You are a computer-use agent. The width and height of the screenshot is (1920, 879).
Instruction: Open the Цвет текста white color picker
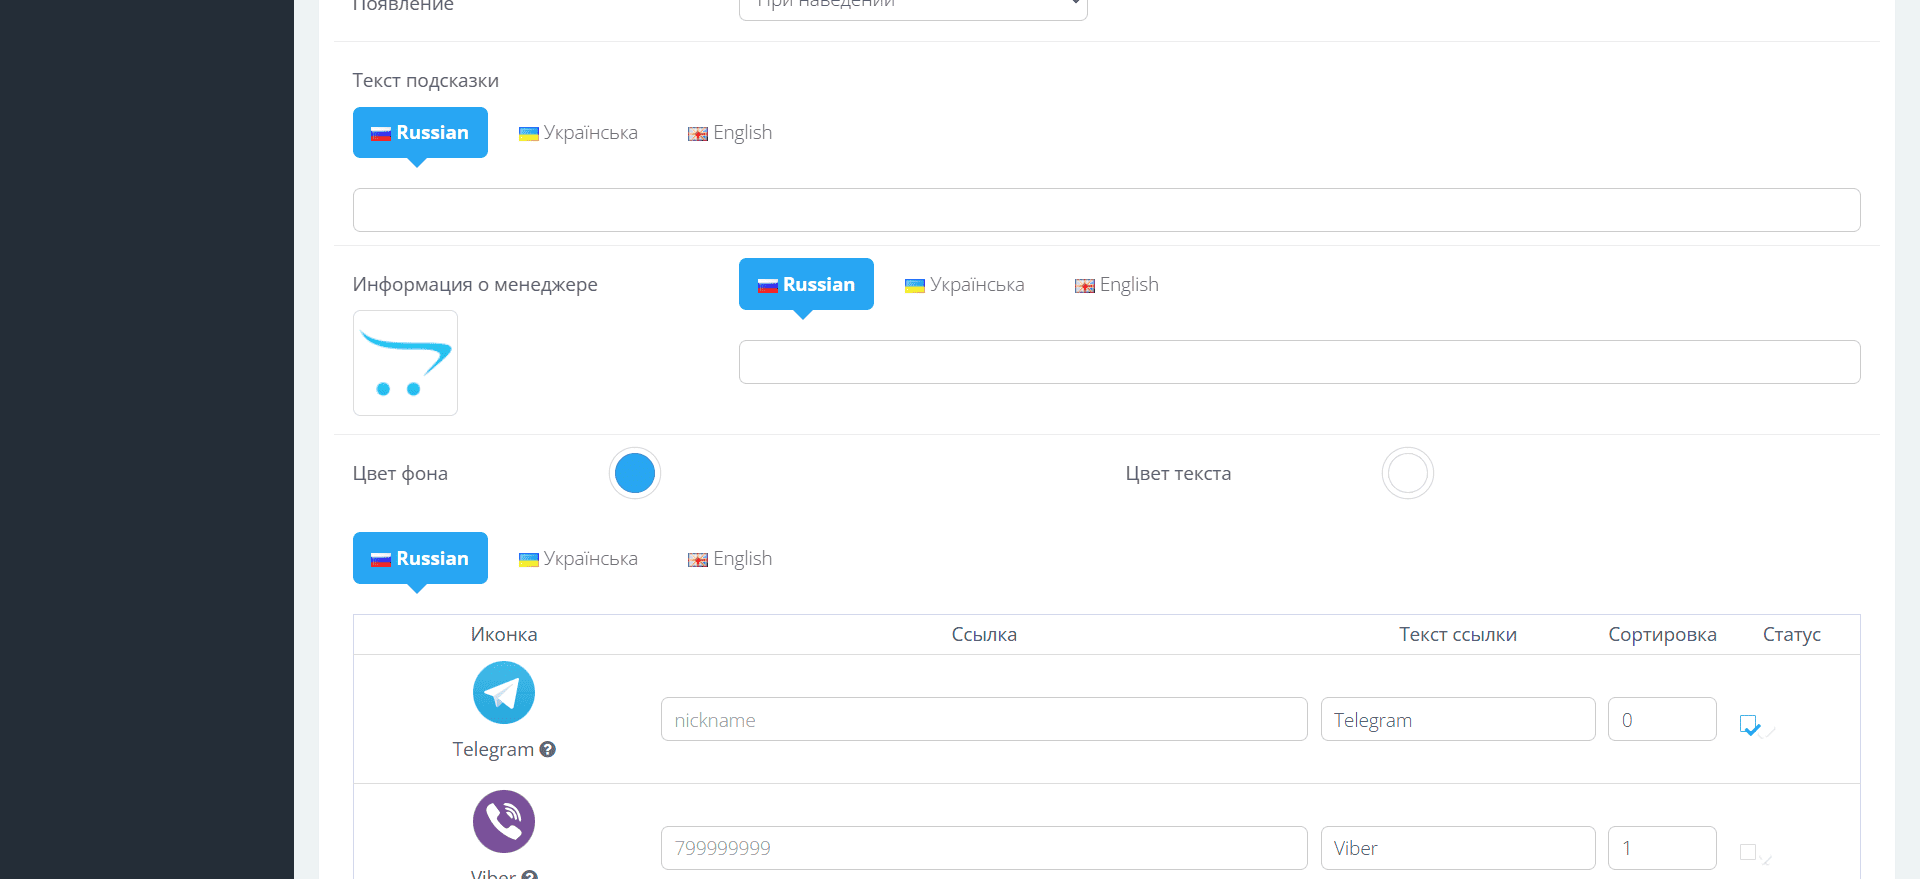pyautogui.click(x=1408, y=473)
